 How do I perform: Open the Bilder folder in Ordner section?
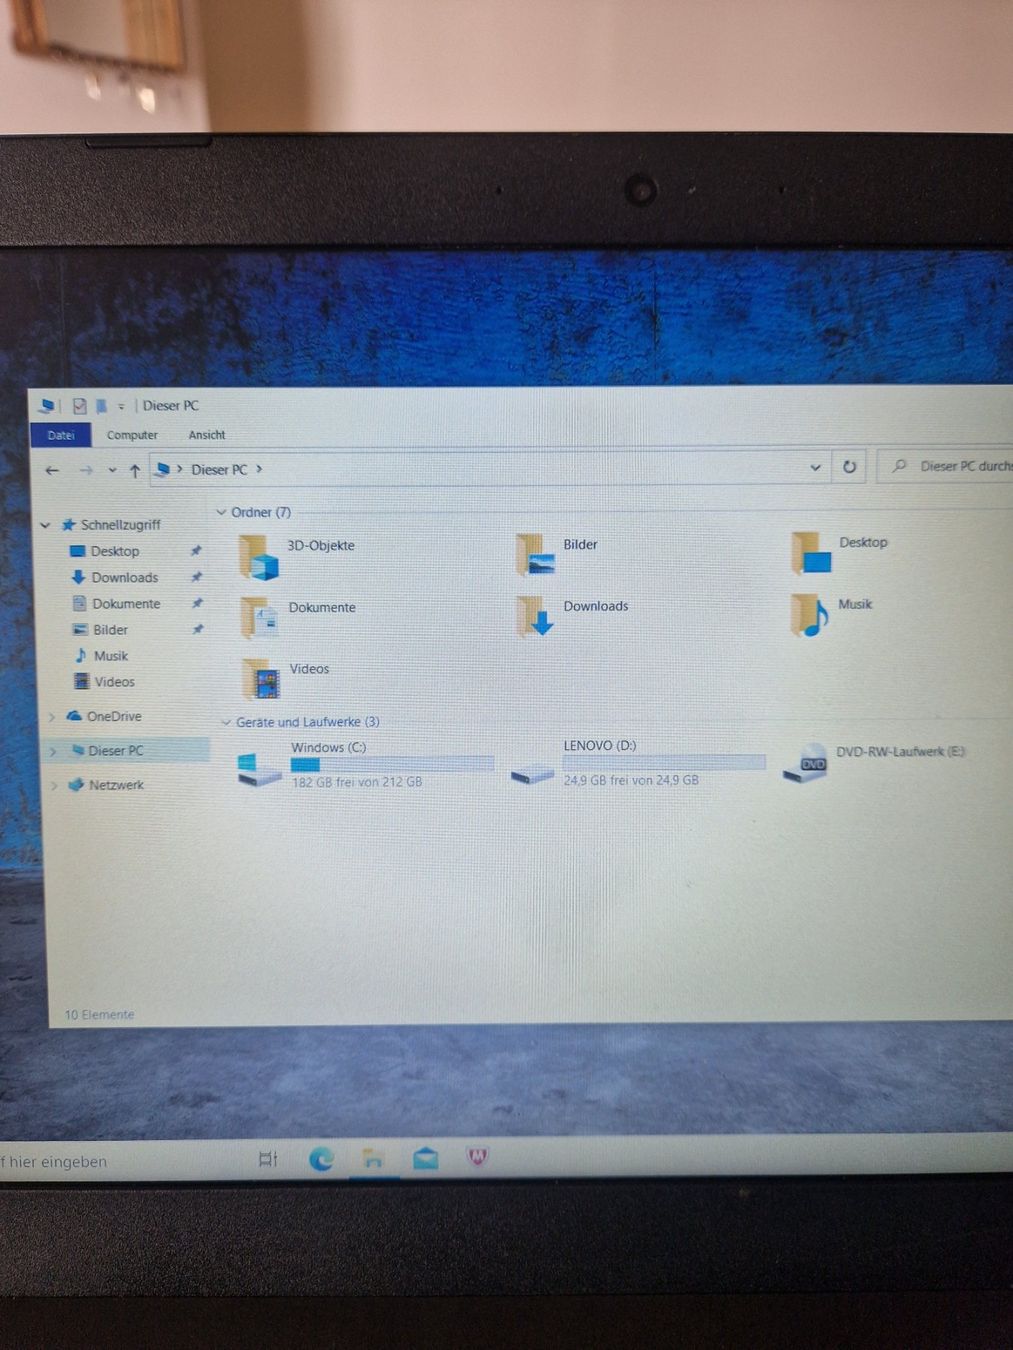tap(557, 555)
